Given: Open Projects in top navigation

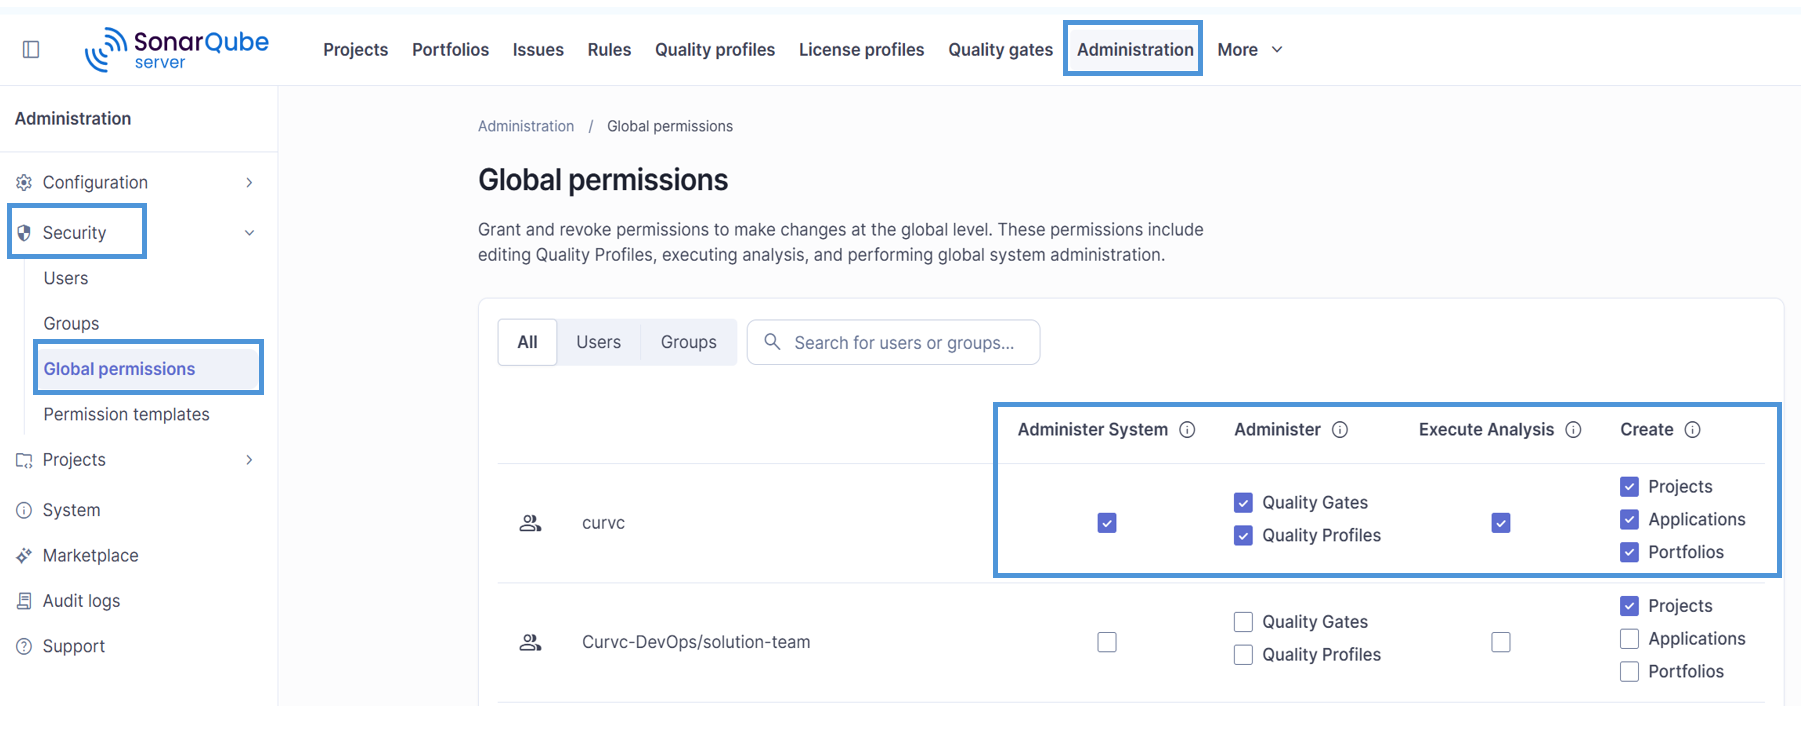Looking at the screenshot, I should pos(355,49).
